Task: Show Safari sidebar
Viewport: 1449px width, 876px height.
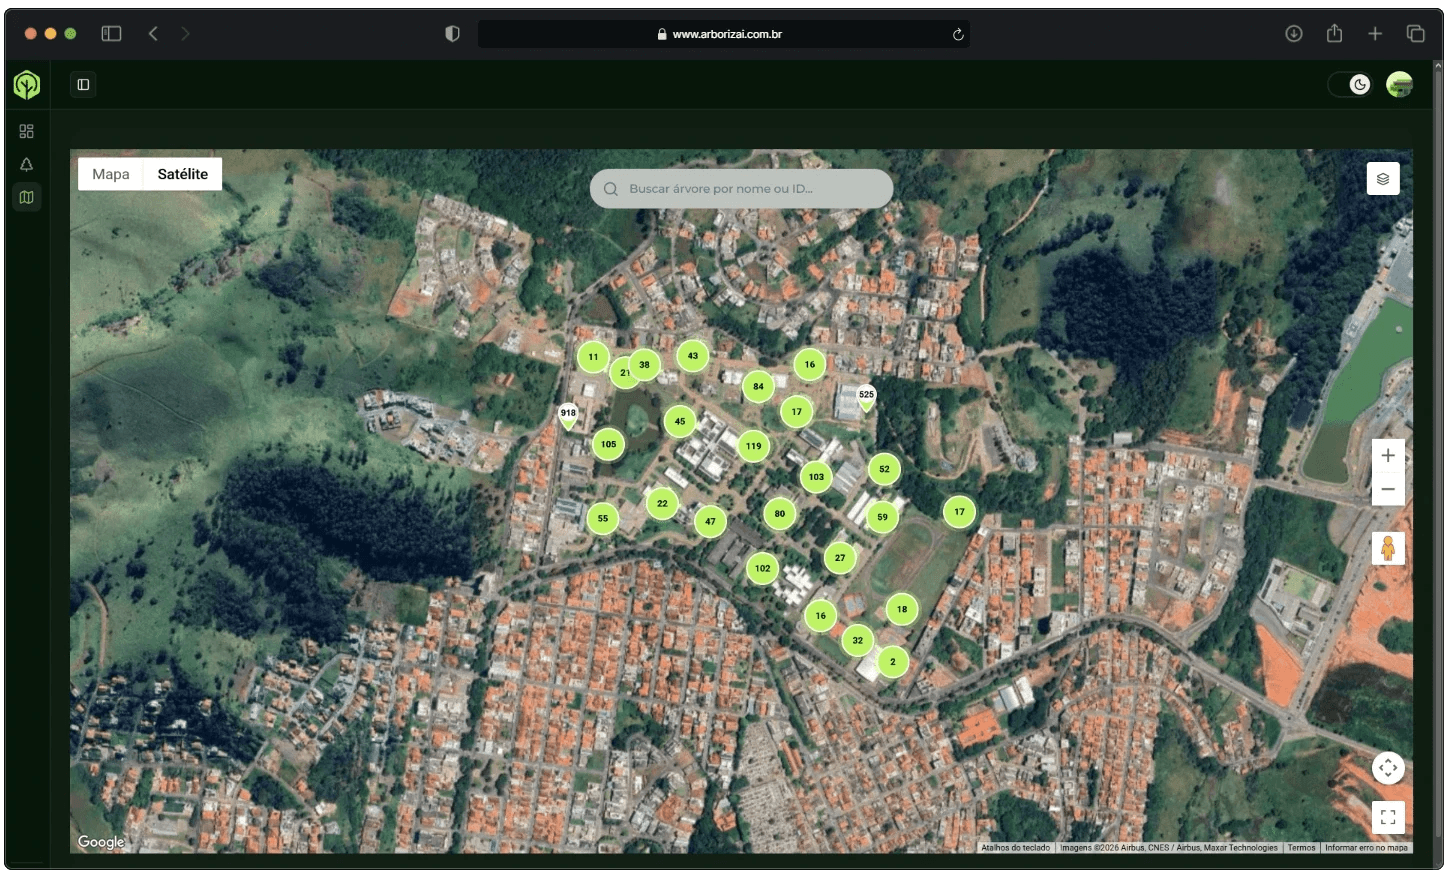Action: (x=111, y=33)
